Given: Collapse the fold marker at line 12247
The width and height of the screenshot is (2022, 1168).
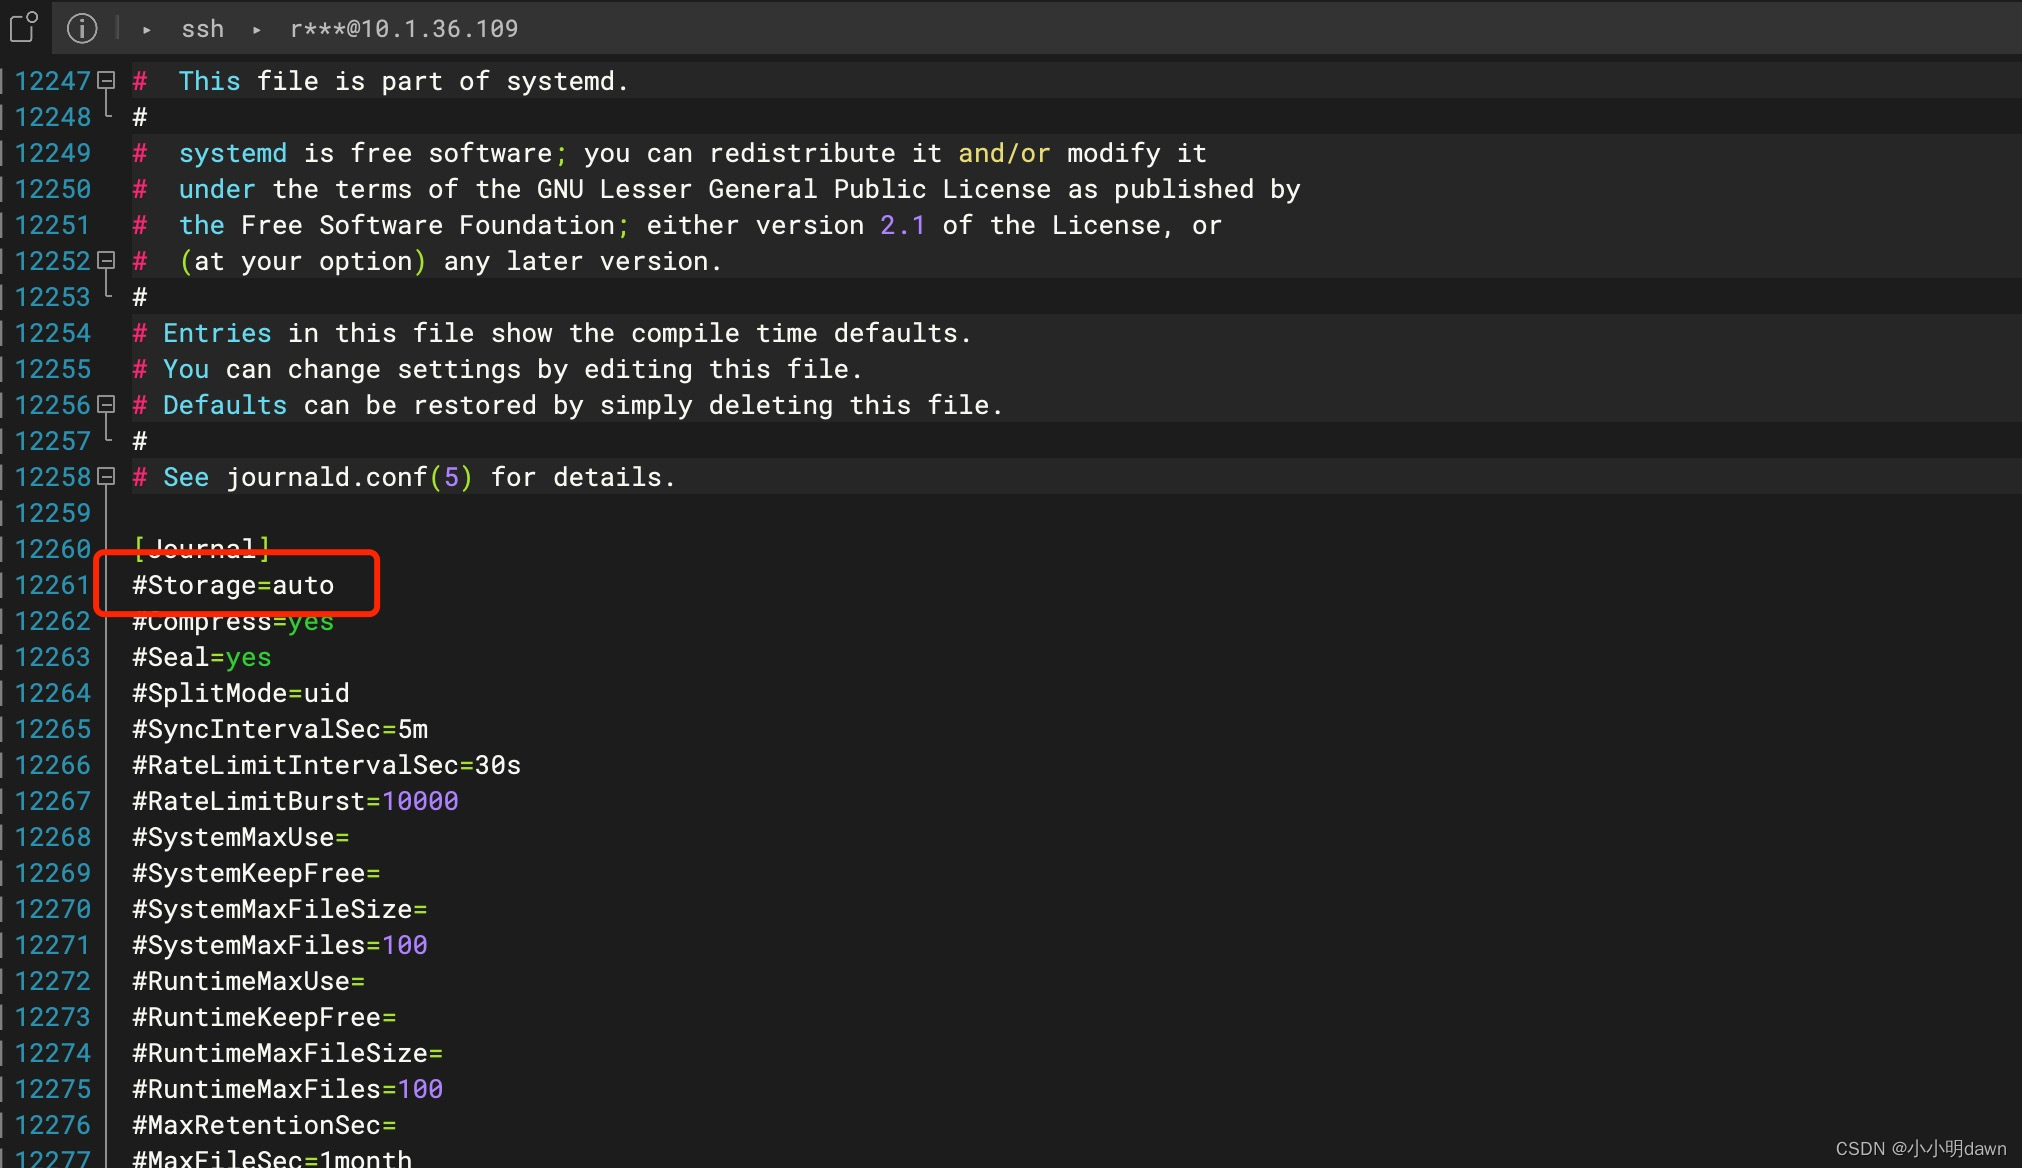Looking at the screenshot, I should click(106, 80).
